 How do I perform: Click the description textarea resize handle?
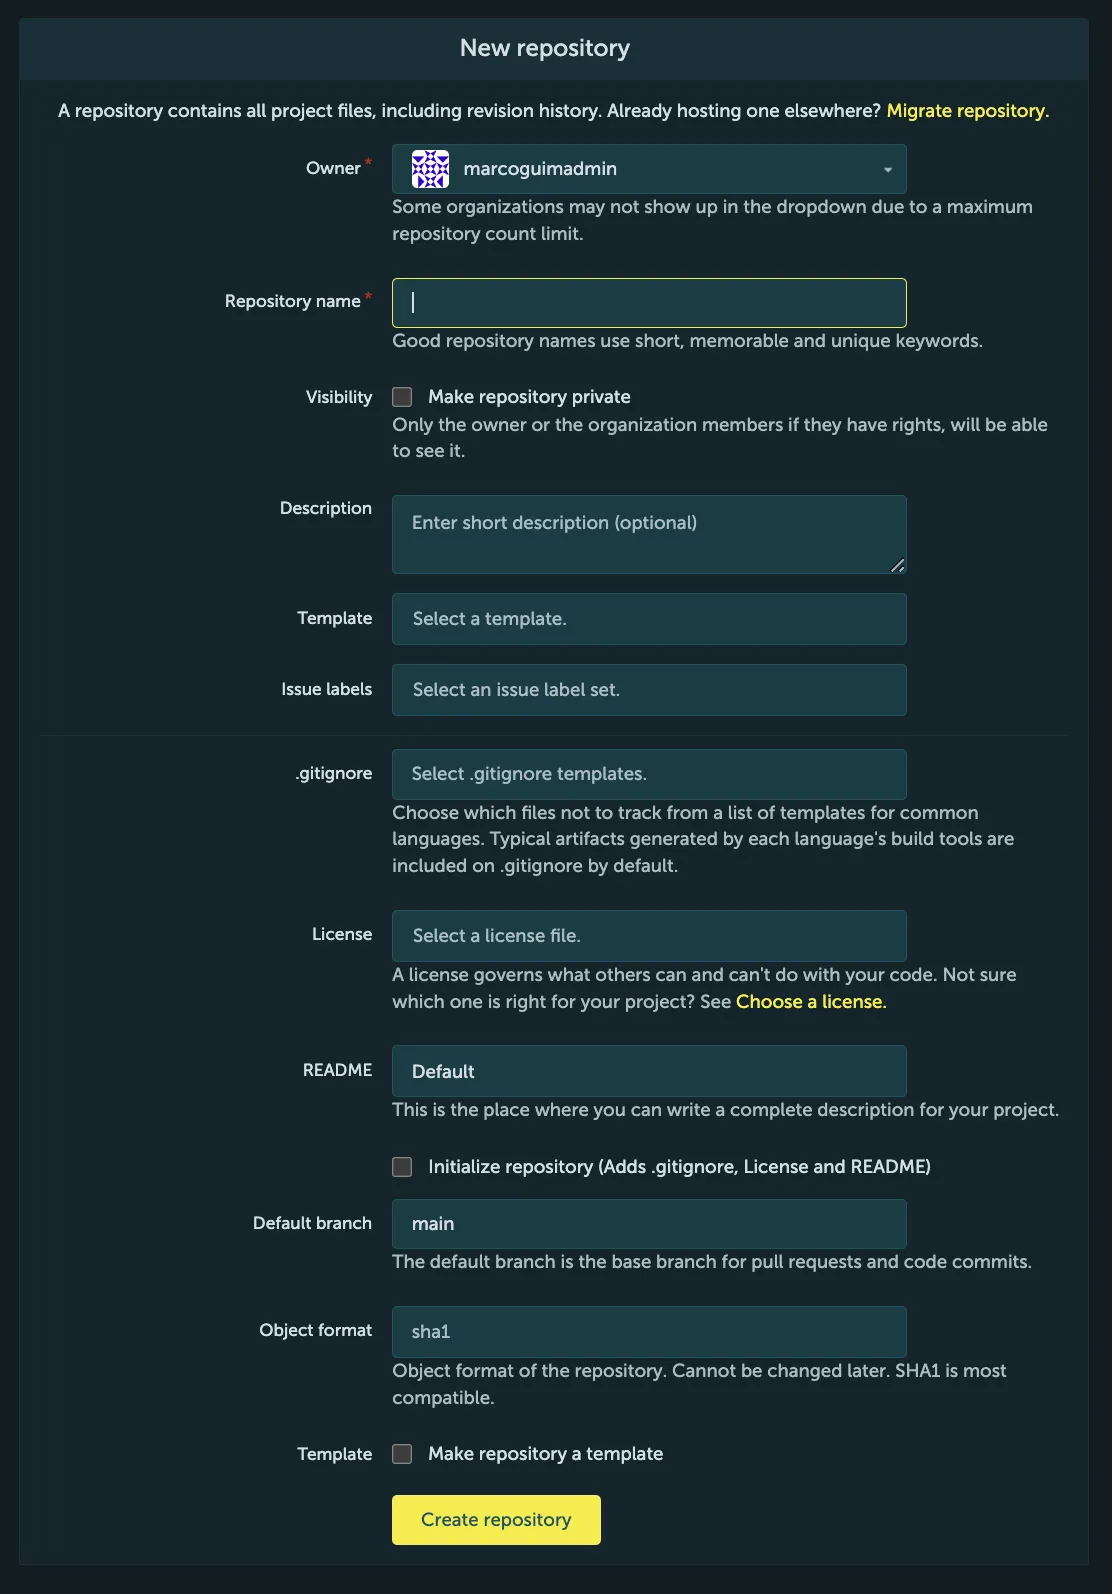(x=897, y=565)
